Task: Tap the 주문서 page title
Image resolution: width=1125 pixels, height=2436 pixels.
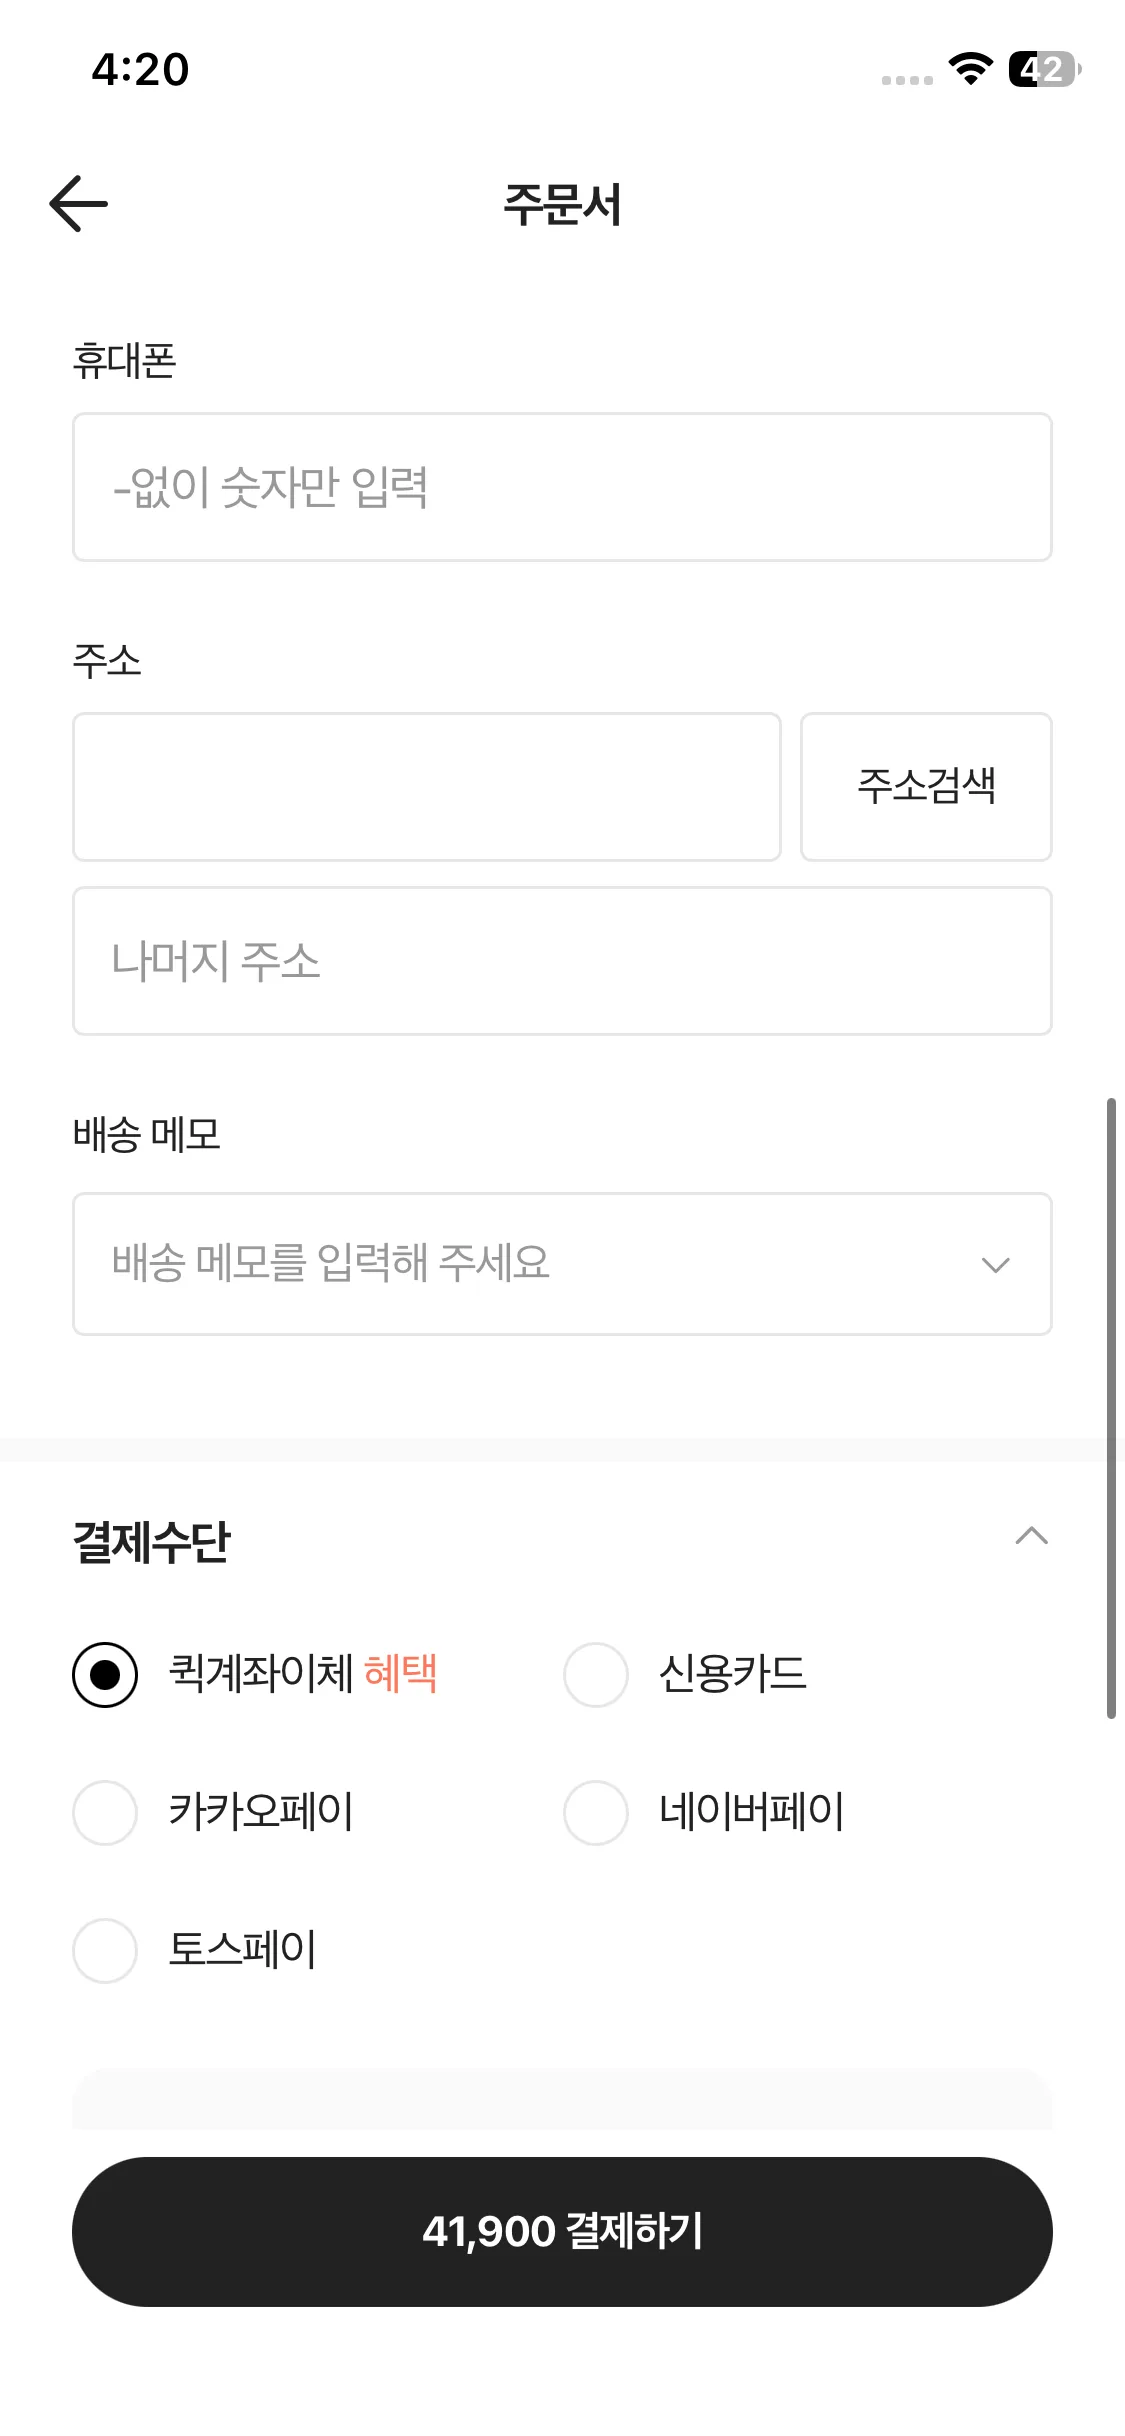Action: coord(562,205)
